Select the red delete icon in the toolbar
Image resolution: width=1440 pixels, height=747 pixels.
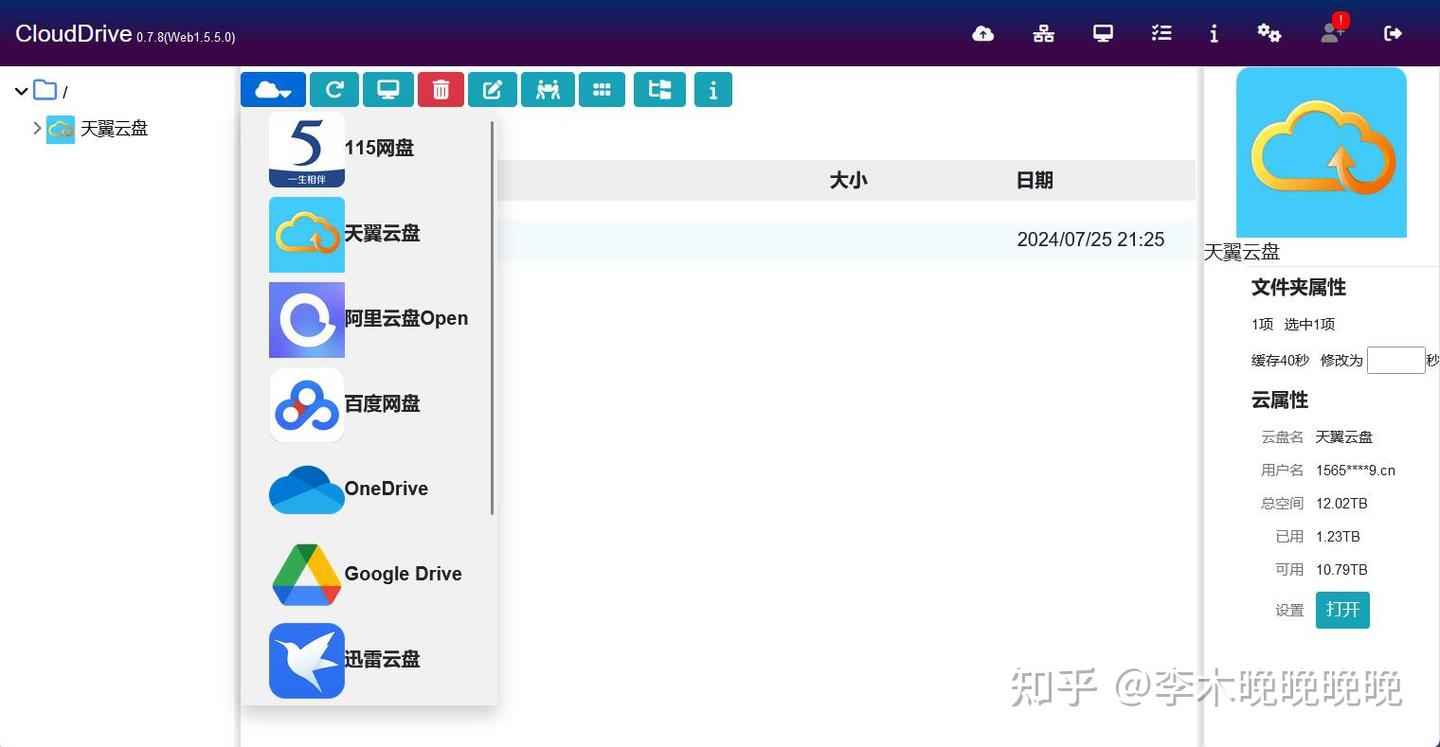coord(440,89)
